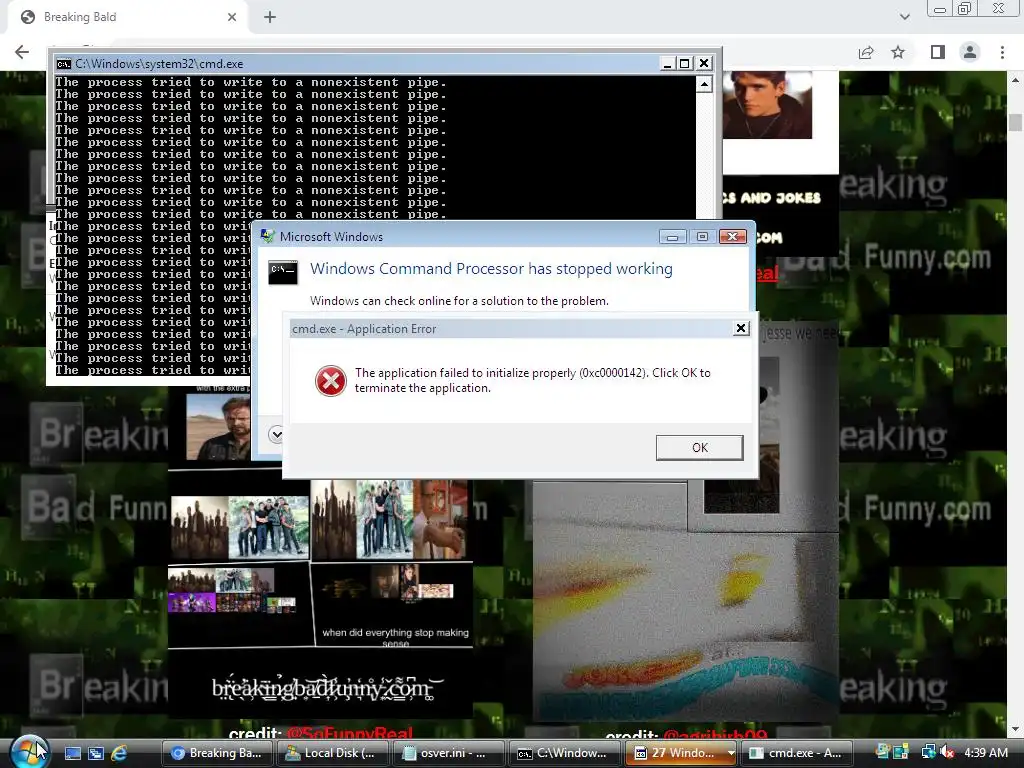Bookmark this page with the star icon

coord(898,52)
